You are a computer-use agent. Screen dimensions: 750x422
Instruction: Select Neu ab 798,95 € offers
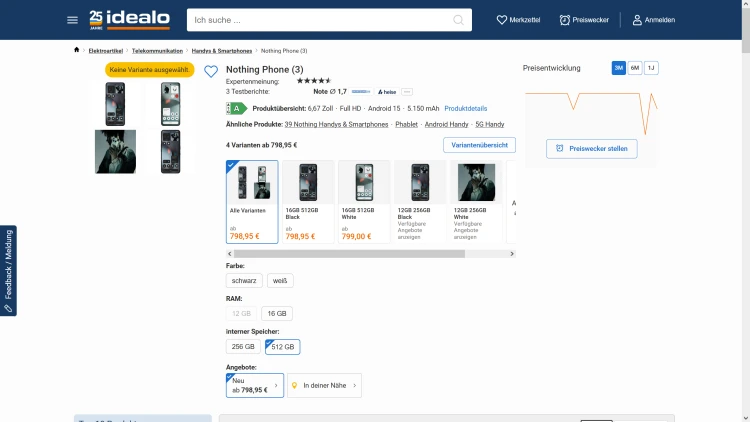[x=255, y=385]
